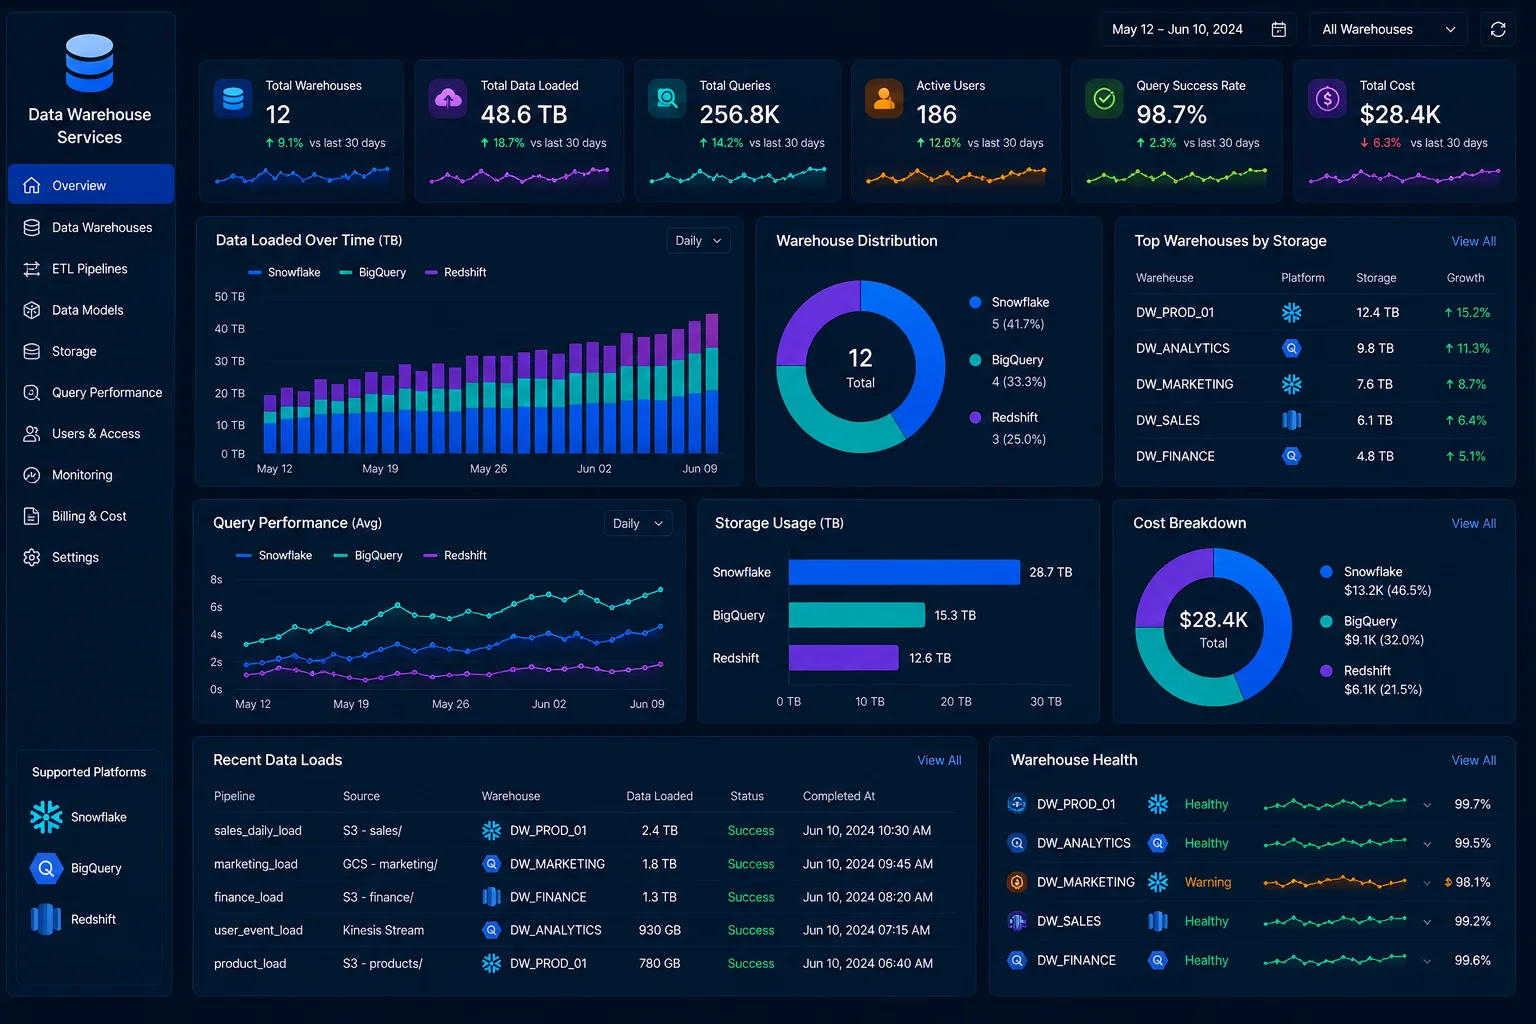Toggle BigQuery in Warehouse Distribution legend

pos(1006,360)
